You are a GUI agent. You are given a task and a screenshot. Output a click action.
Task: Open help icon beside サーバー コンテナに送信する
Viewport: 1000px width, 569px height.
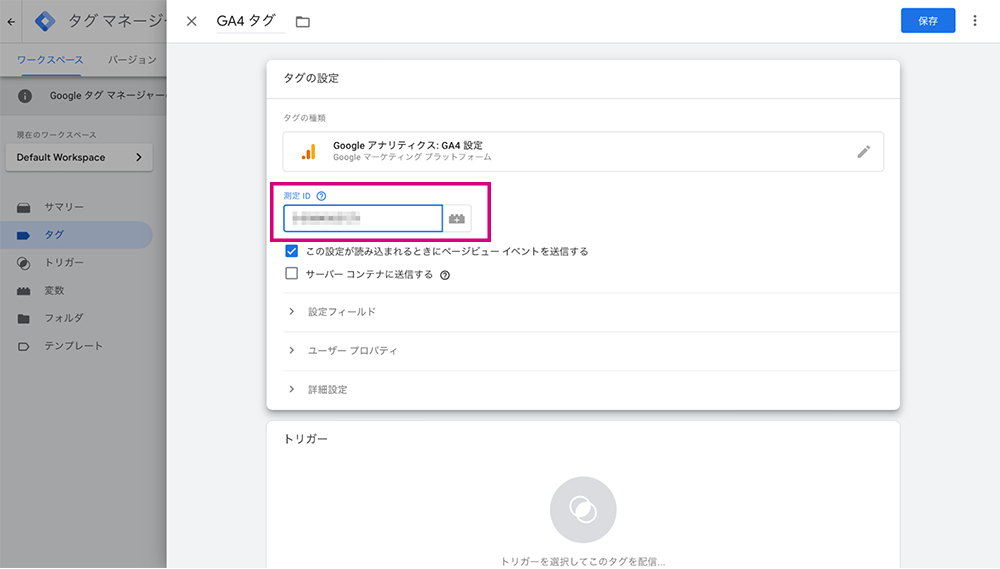pos(445,275)
